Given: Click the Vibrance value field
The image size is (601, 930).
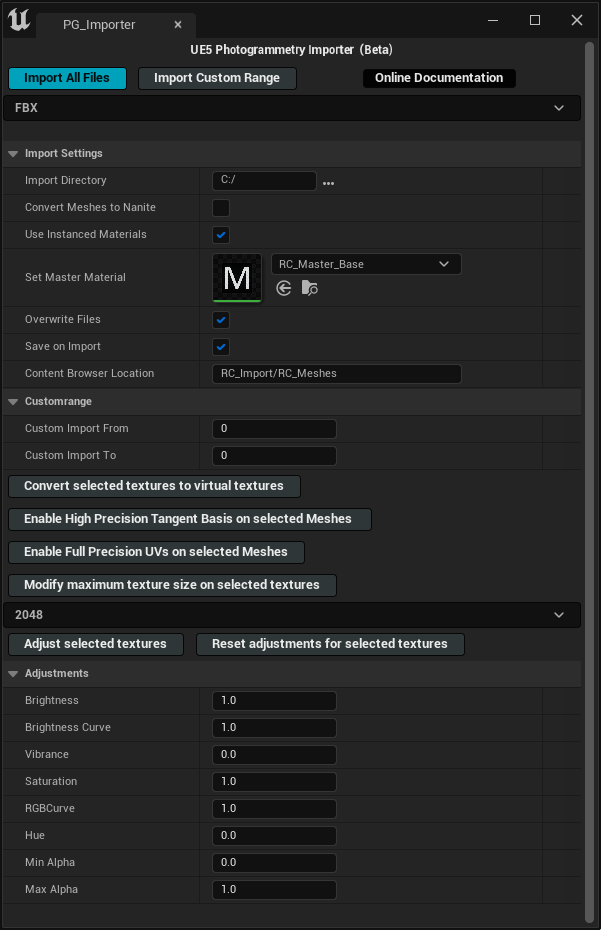Looking at the screenshot, I should coord(274,755).
